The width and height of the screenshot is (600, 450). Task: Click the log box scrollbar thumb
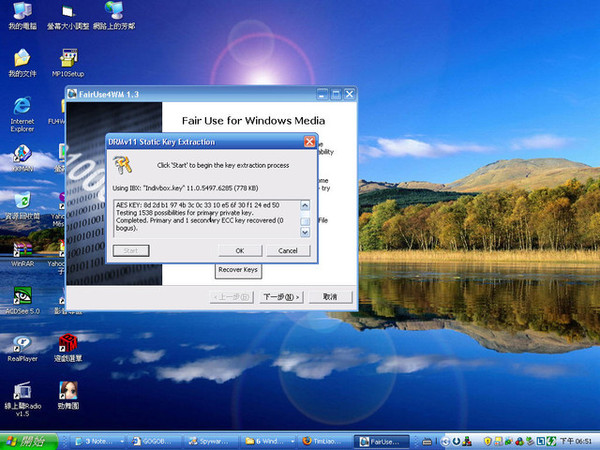[x=305, y=221]
